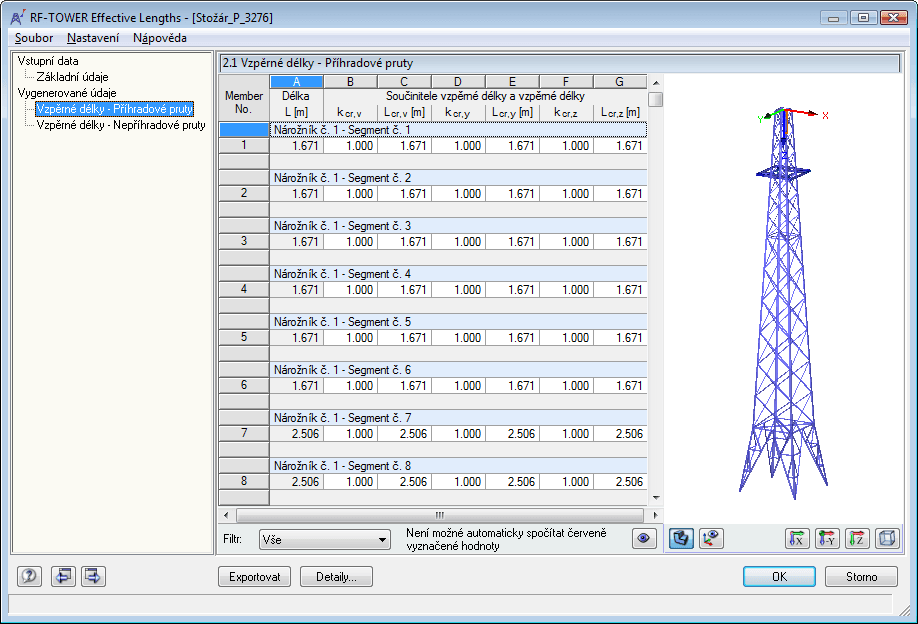Screen dimensions: 918x624
Task: Toggle the eye view mode button
Action: coord(644,539)
